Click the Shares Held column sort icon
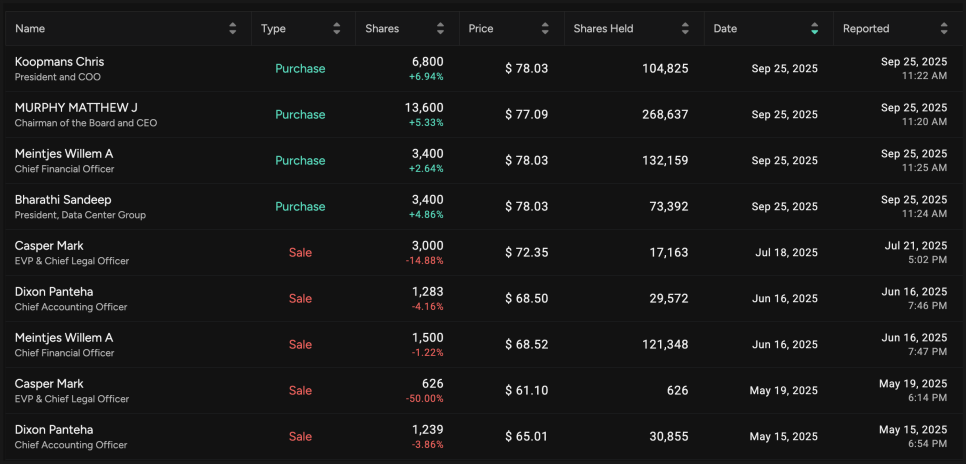This screenshot has width=966, height=464. [685, 29]
